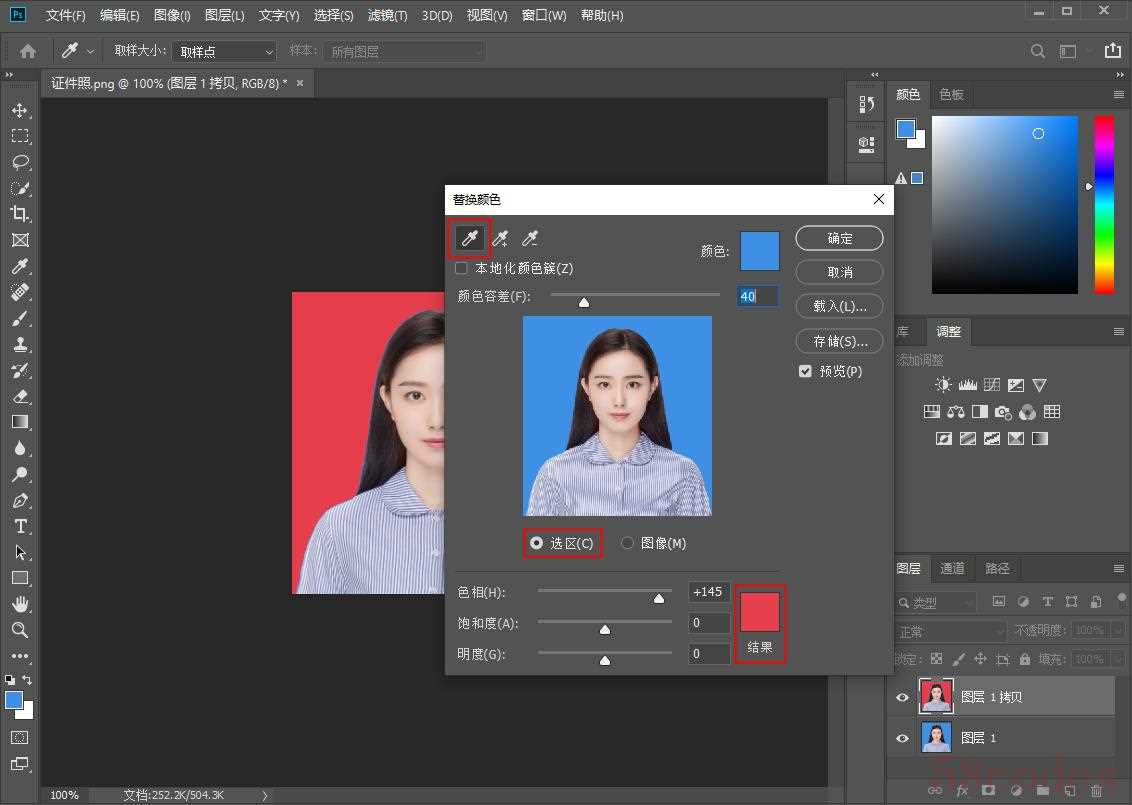Click the 取消 button
Image resolution: width=1132 pixels, height=805 pixels.
tap(839, 272)
